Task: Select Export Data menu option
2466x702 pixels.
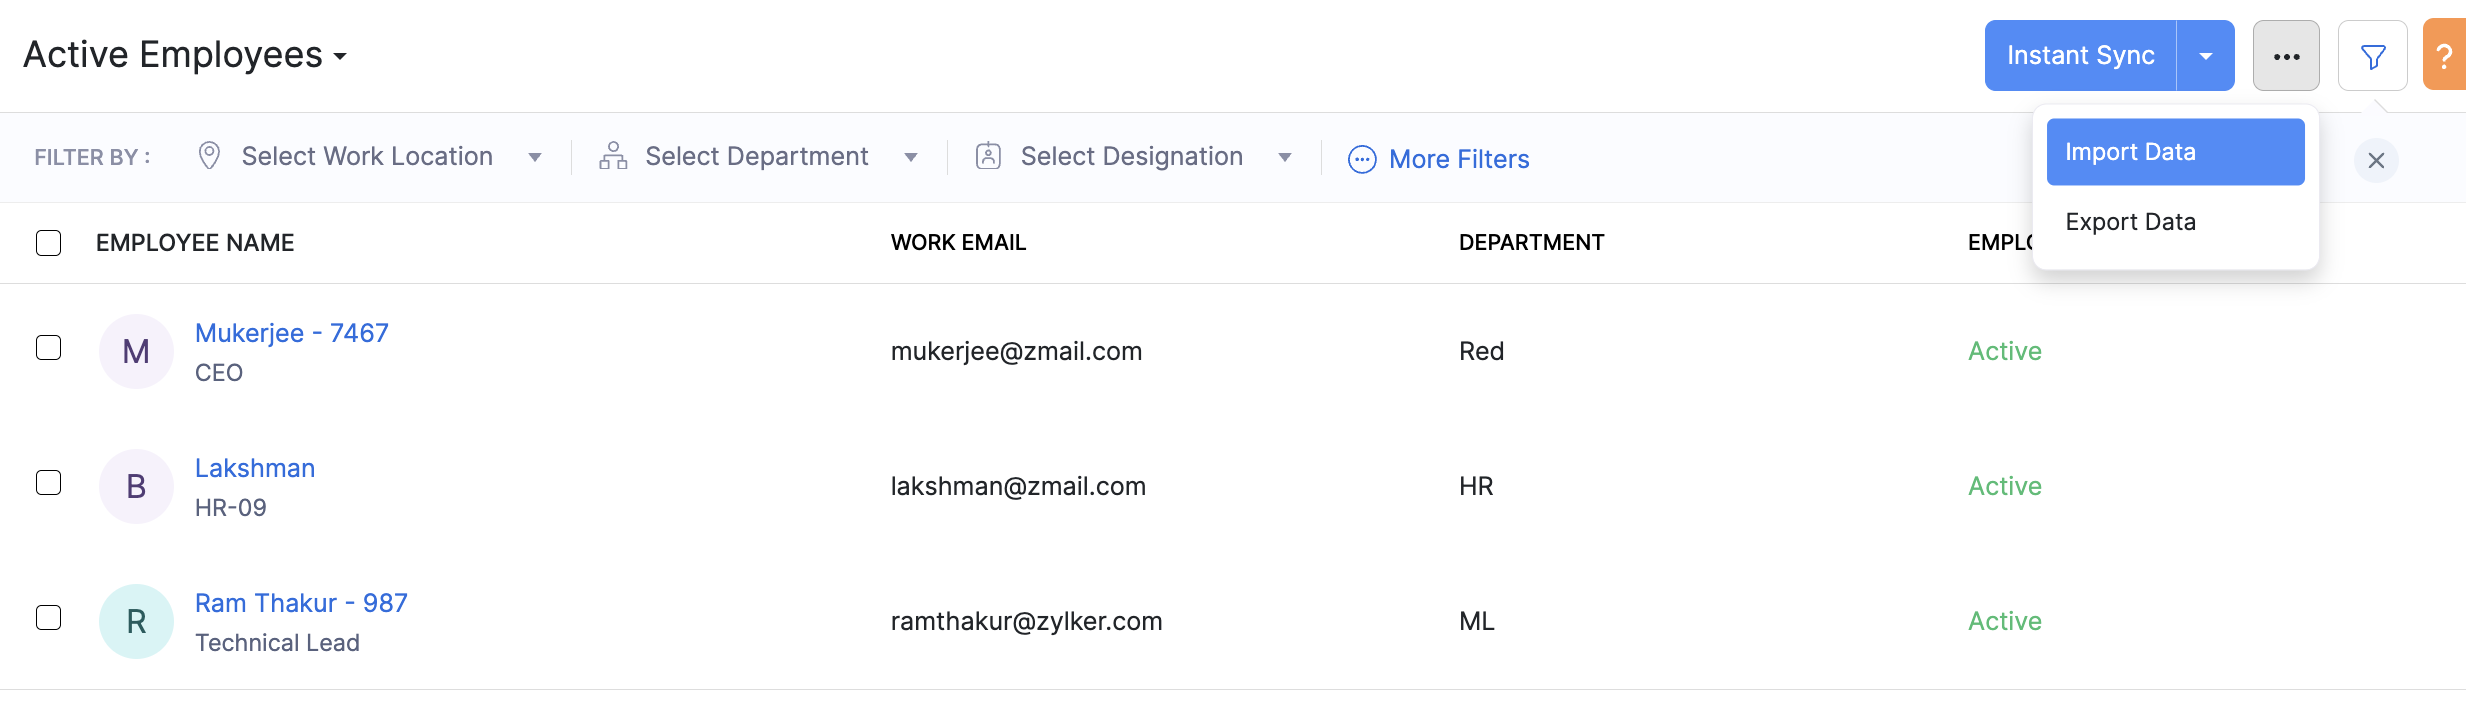Action: pyautogui.click(x=2131, y=222)
